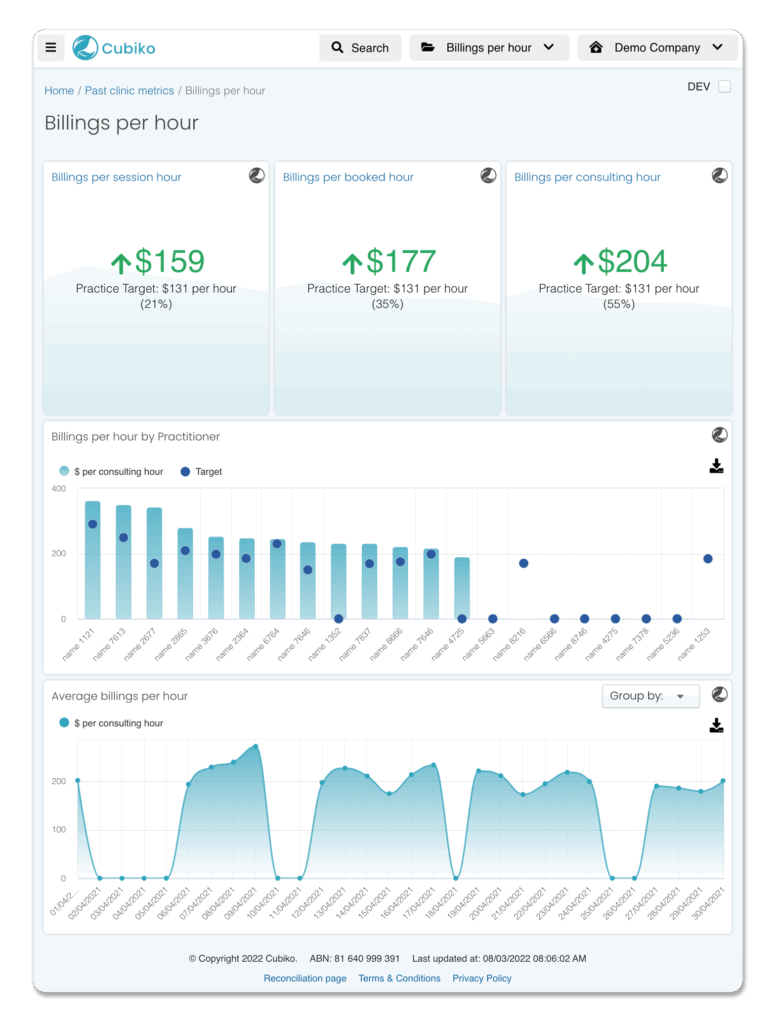Open the Billings per hour dropdown
The height and width of the screenshot is (1024, 775).
pyautogui.click(x=488, y=48)
